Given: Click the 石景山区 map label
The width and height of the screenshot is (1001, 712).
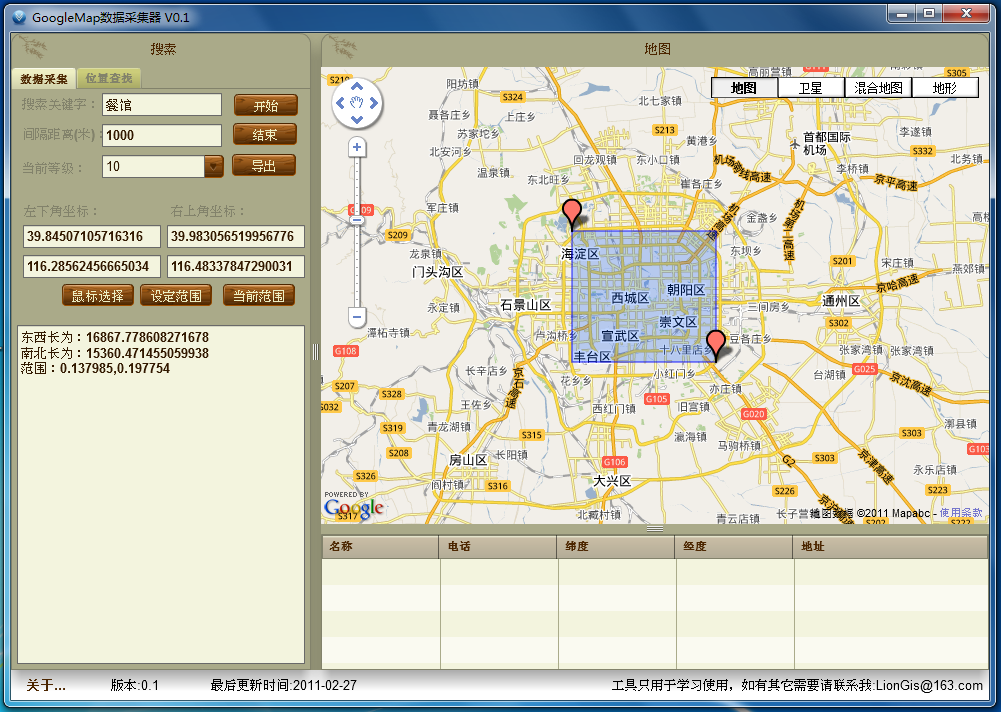Looking at the screenshot, I should [526, 305].
